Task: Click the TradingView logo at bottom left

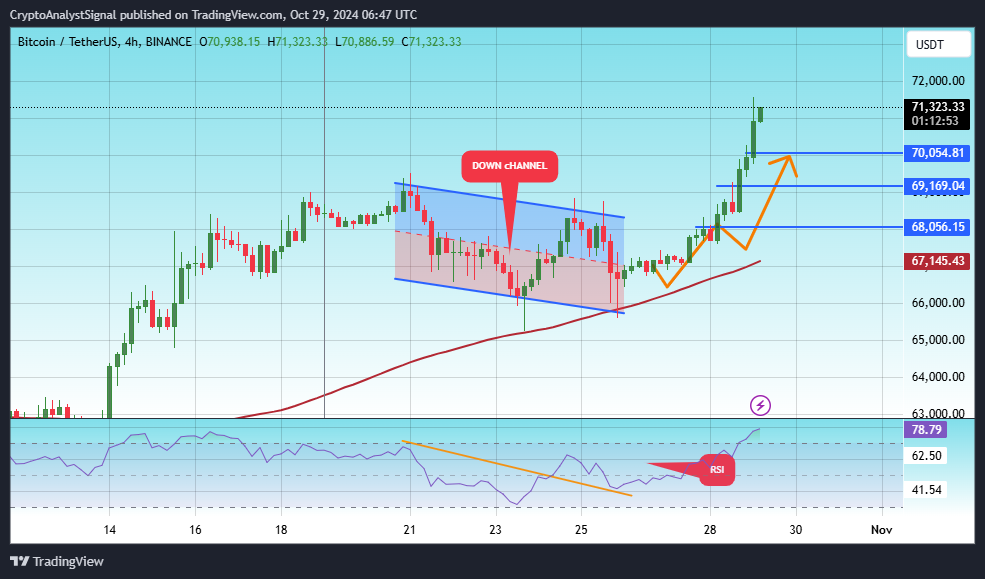Action: (x=57, y=561)
